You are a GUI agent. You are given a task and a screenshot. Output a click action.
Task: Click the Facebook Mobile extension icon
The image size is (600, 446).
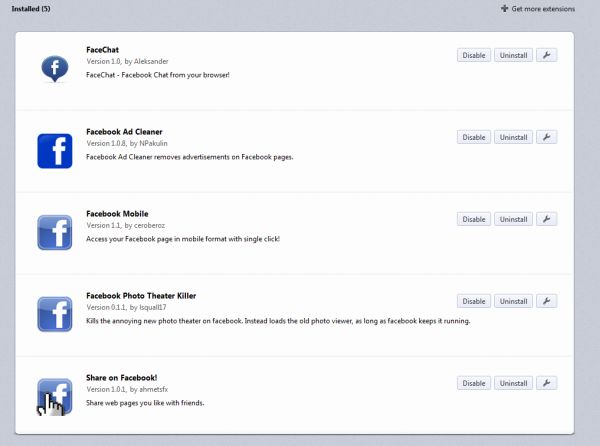coord(54,232)
